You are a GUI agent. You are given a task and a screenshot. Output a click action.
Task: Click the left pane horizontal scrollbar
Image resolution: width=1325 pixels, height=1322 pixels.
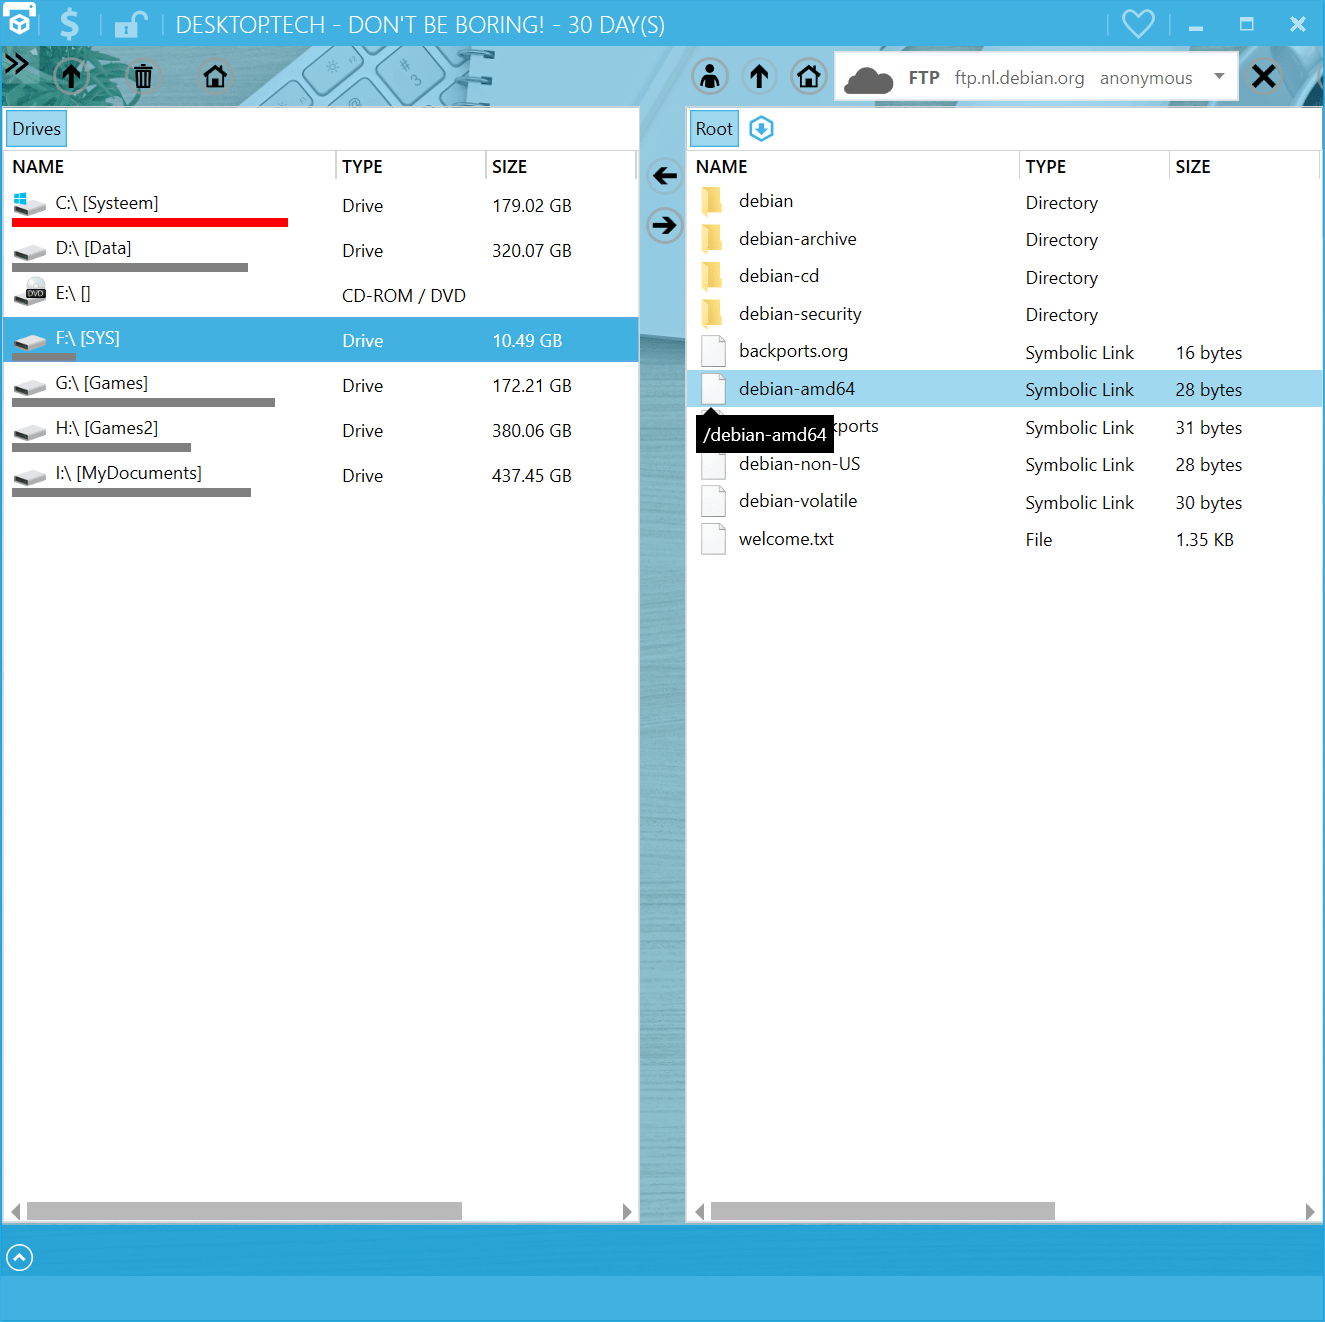(x=244, y=1211)
